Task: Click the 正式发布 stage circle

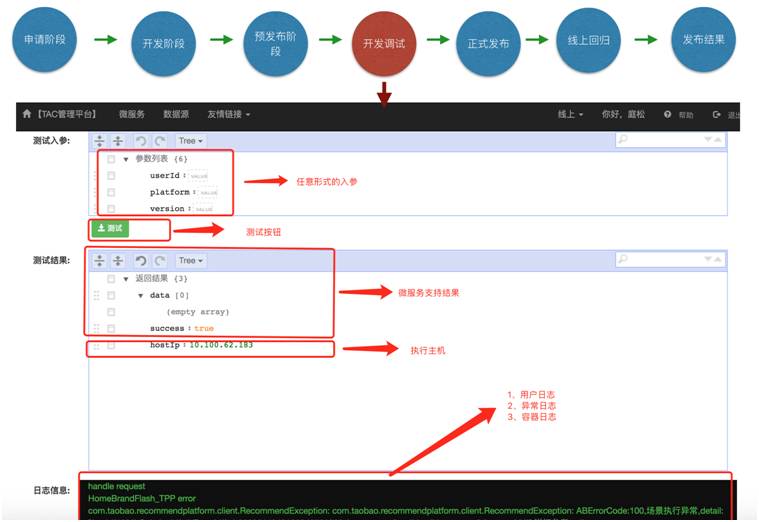Action: coord(488,44)
